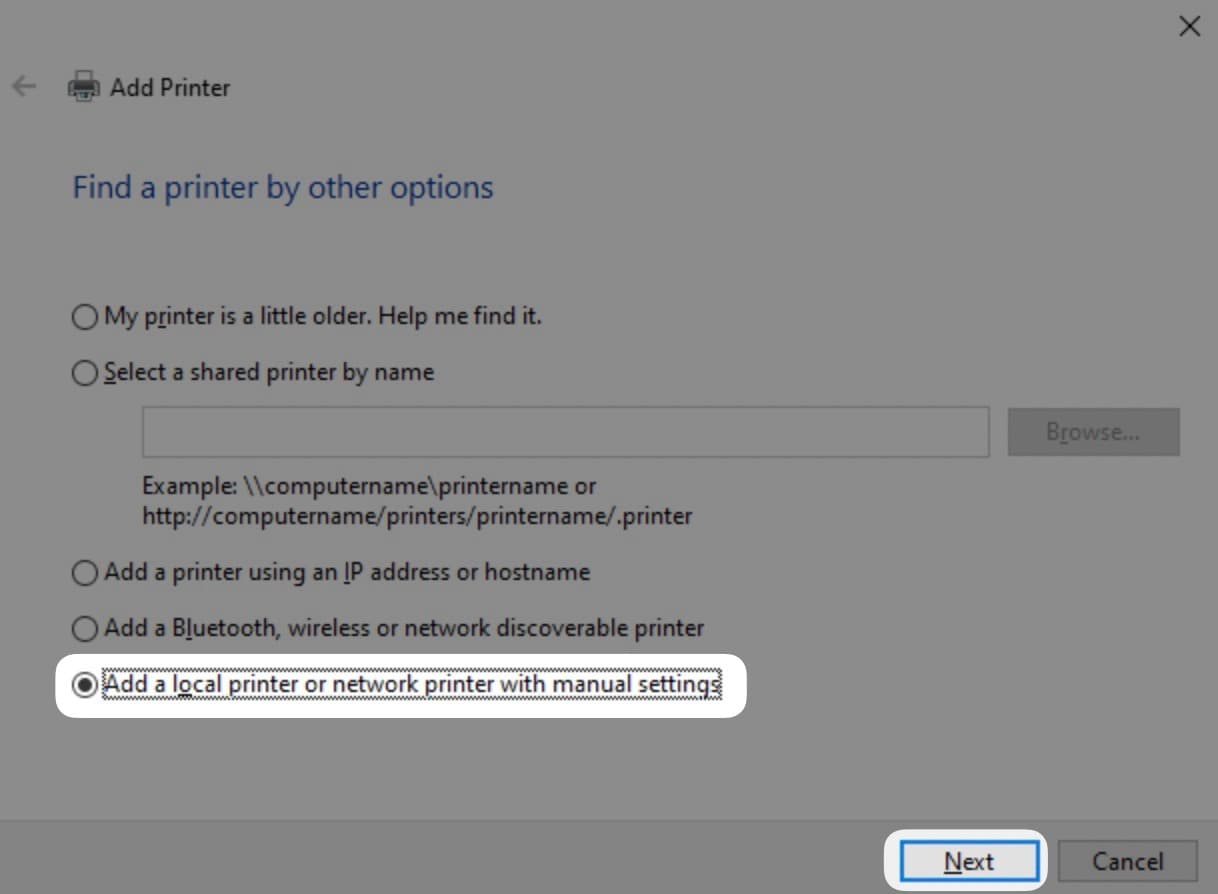Viewport: 1218px width, 894px height.
Task: Click the selected local printer radio circle
Action: [x=86, y=685]
